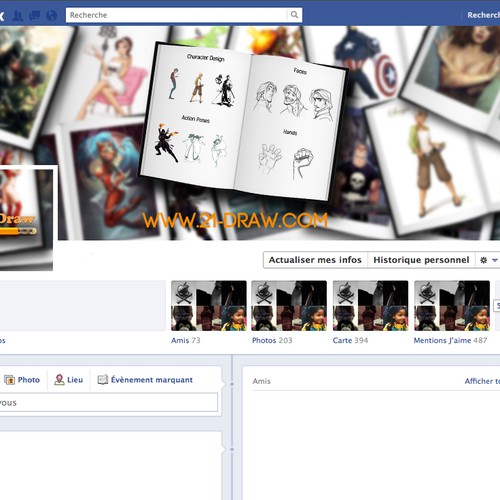
Task: Open the Photos 203 thumbnail
Action: tap(289, 306)
